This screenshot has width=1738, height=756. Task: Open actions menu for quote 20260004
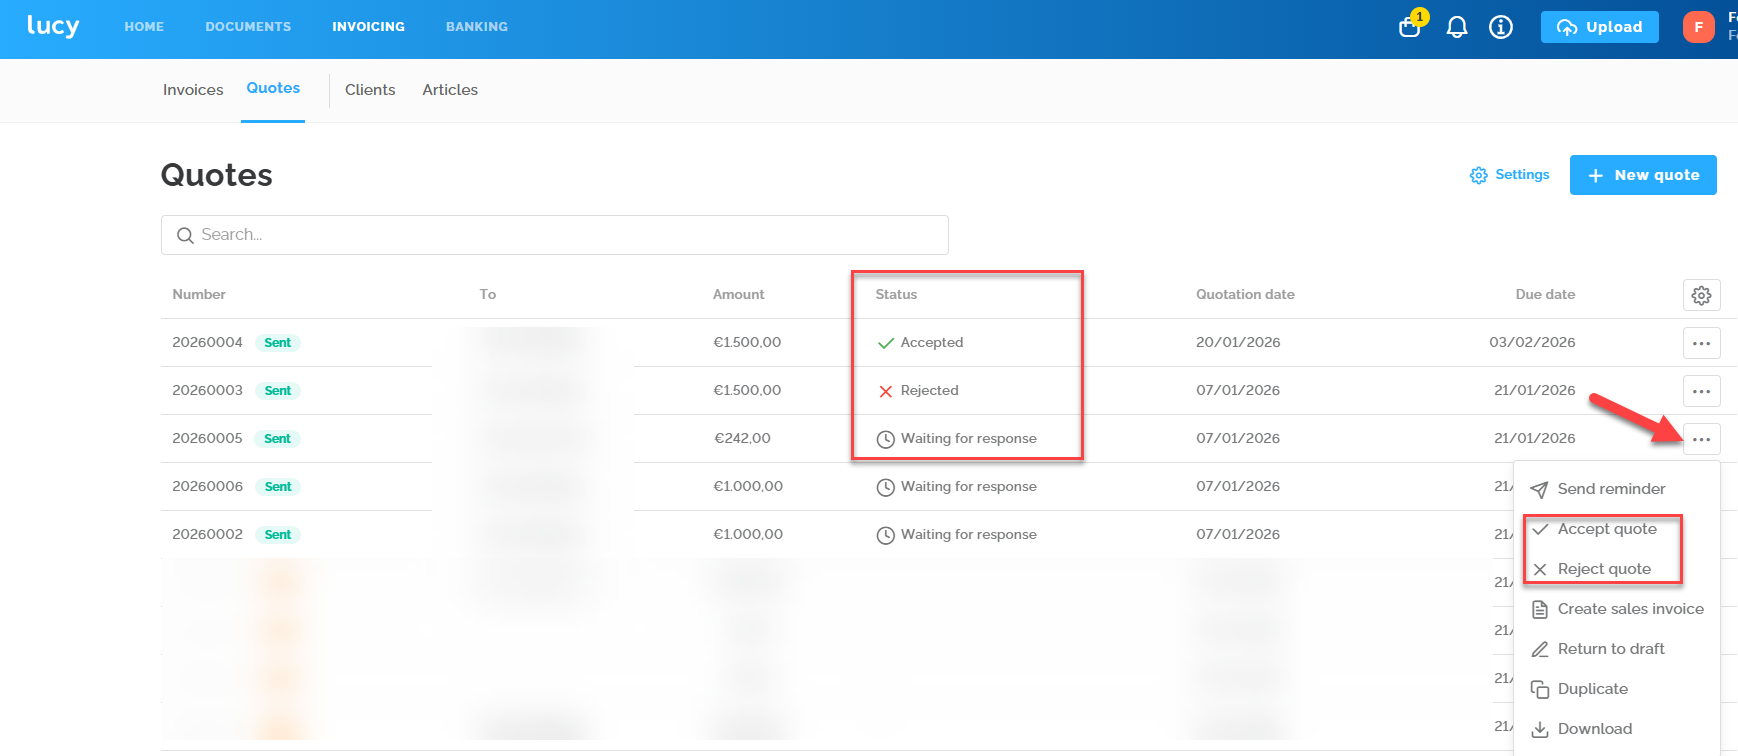(1702, 343)
